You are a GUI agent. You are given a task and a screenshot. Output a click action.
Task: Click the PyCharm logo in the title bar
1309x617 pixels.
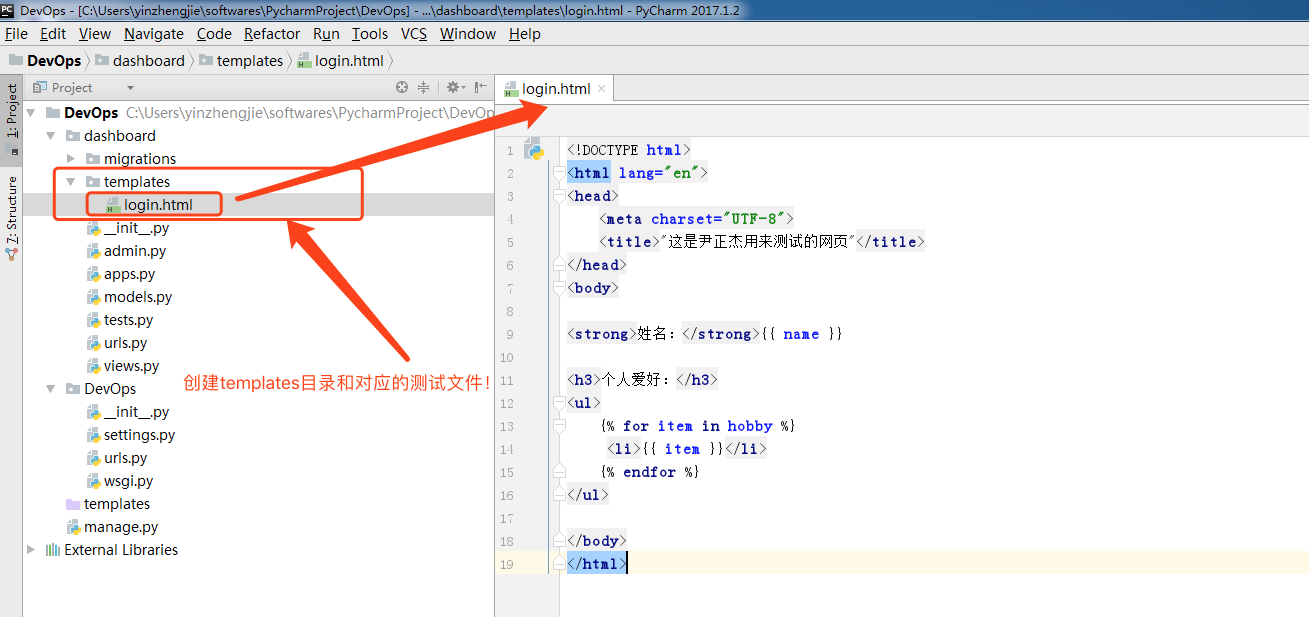8,10
